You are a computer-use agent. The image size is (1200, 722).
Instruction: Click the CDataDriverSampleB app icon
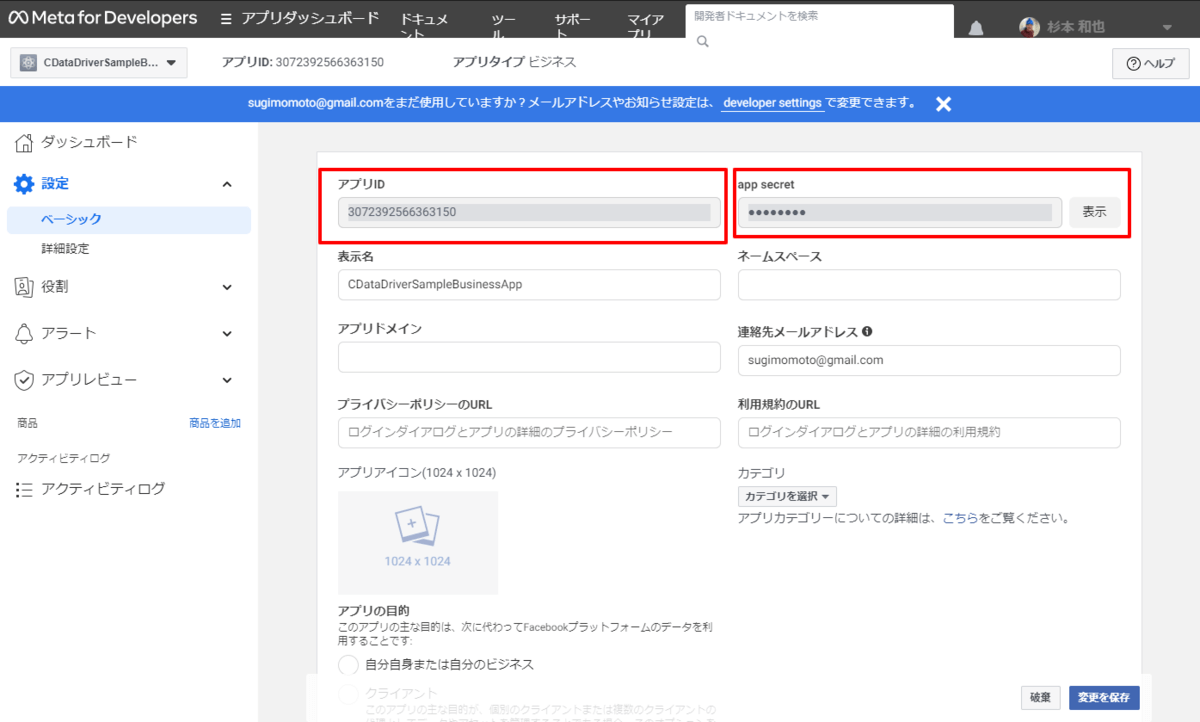29,63
